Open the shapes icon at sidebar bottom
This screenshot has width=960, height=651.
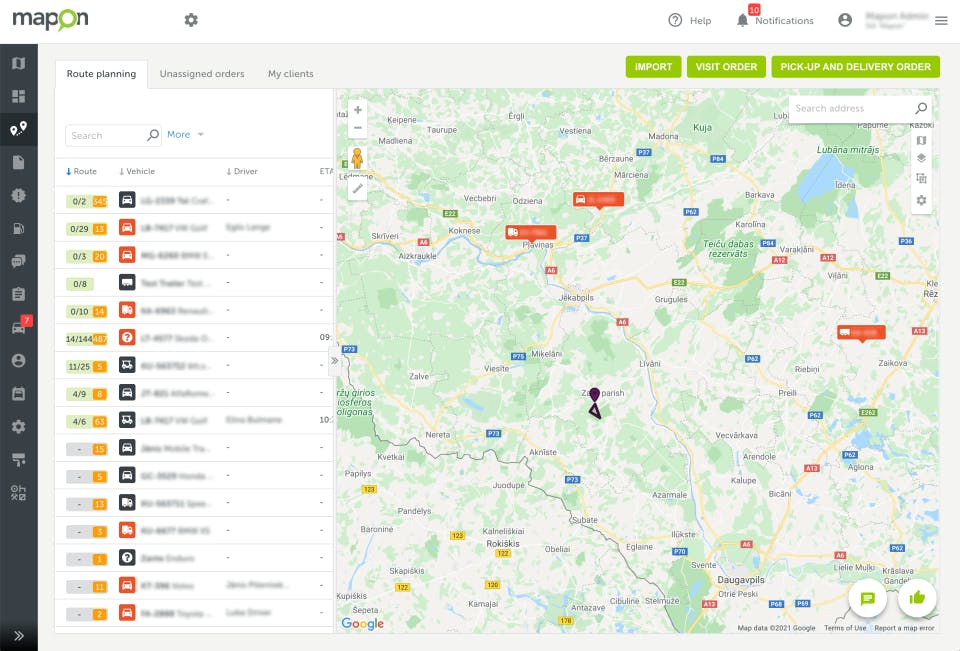click(18, 492)
